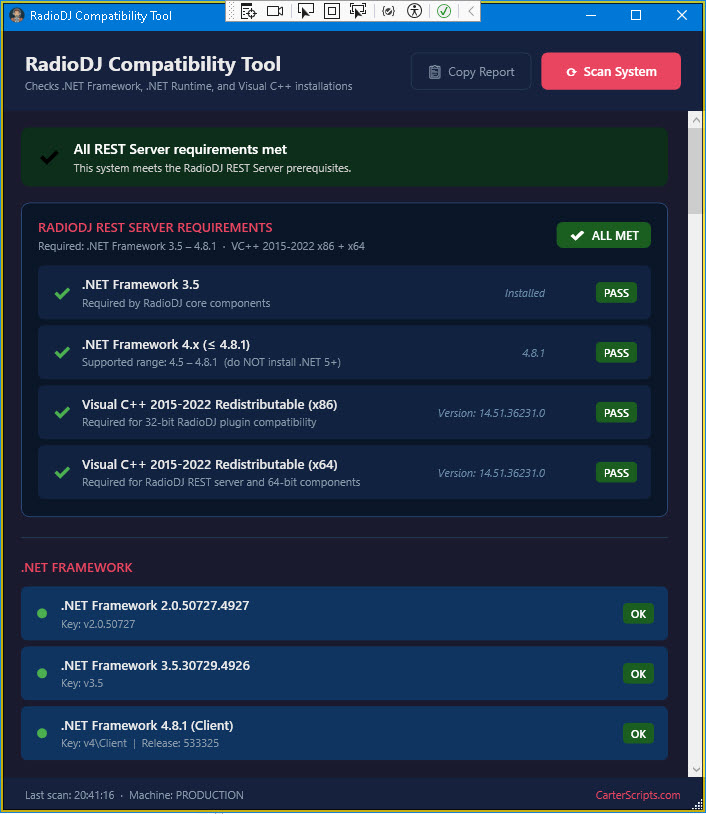Run Scan for Accessibility Issues icon
Screen dimensions: 706x814
[414, 11]
